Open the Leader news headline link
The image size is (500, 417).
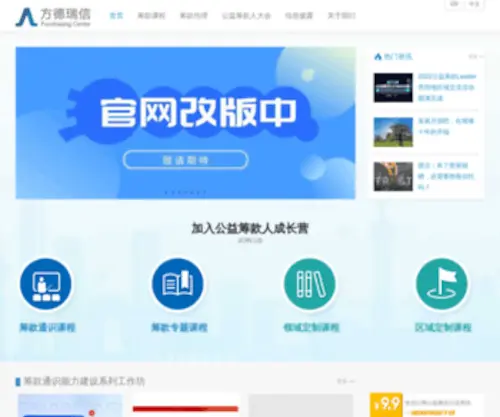click(x=446, y=87)
